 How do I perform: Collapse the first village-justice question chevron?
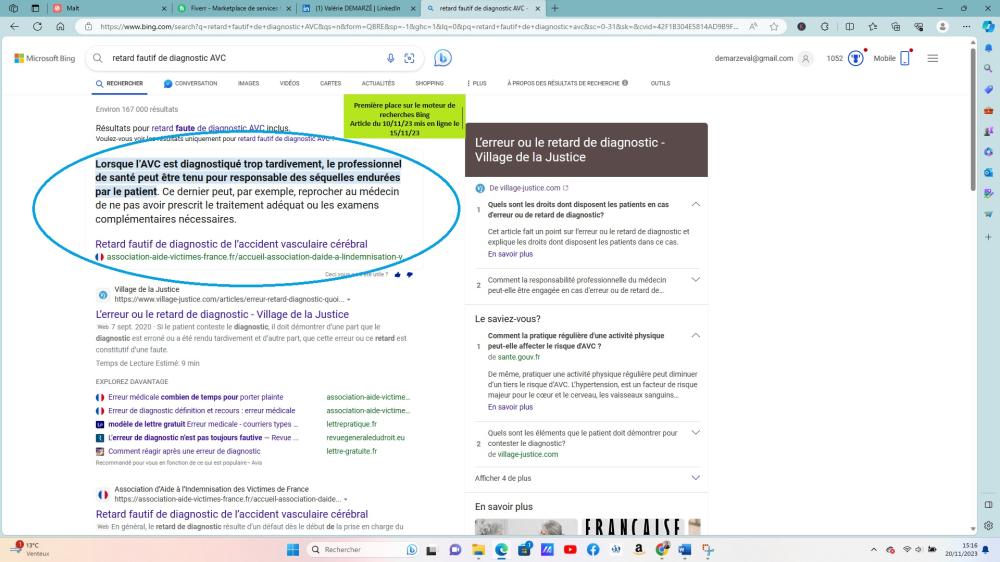click(696, 205)
